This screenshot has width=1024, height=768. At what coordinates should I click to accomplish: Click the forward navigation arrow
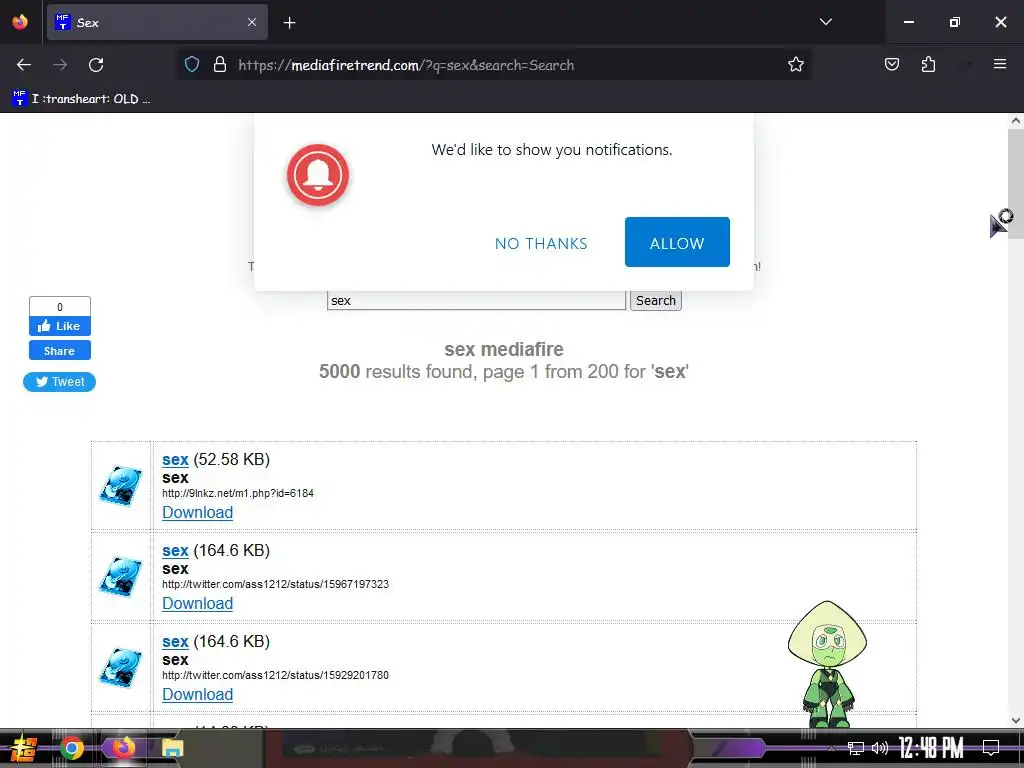[x=60, y=65]
